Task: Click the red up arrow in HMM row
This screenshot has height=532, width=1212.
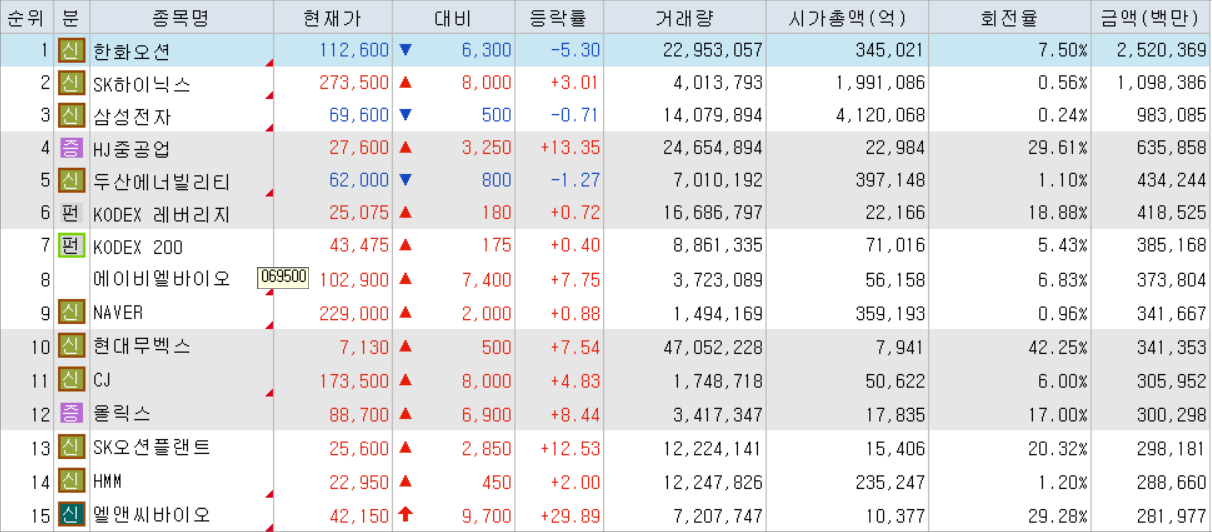Action: 405,481
